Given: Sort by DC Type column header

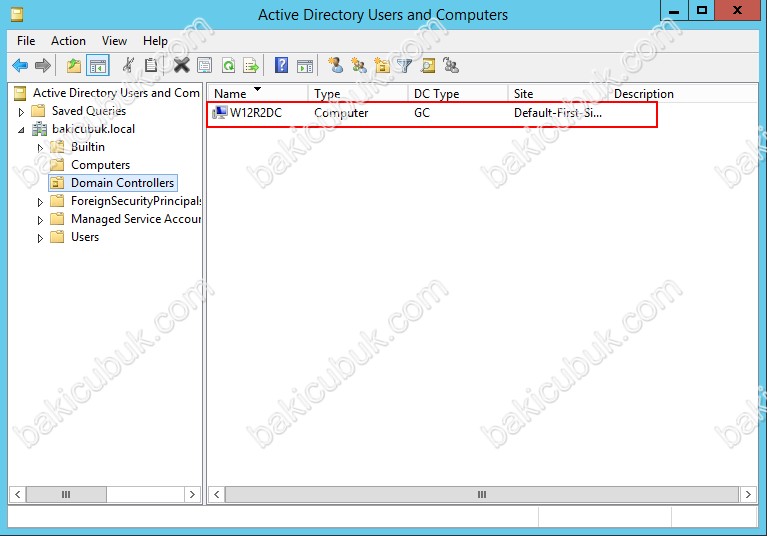Looking at the screenshot, I should (457, 93).
